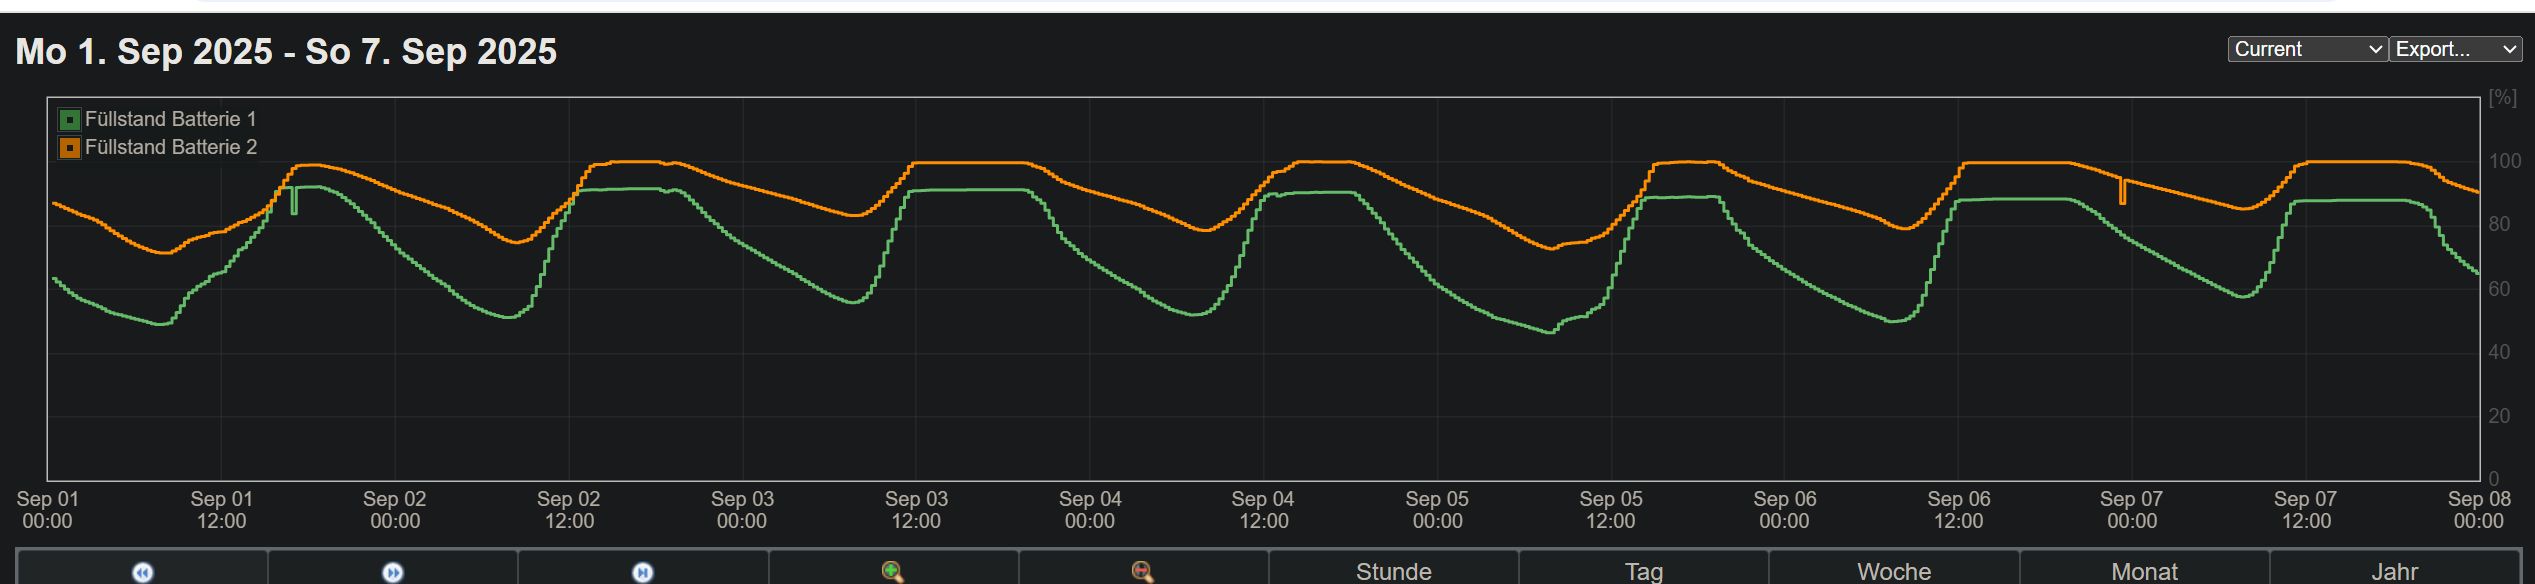Click the Füllstand Batterie 2 legend label
Screen dimensions: 2535x584
coord(171,147)
